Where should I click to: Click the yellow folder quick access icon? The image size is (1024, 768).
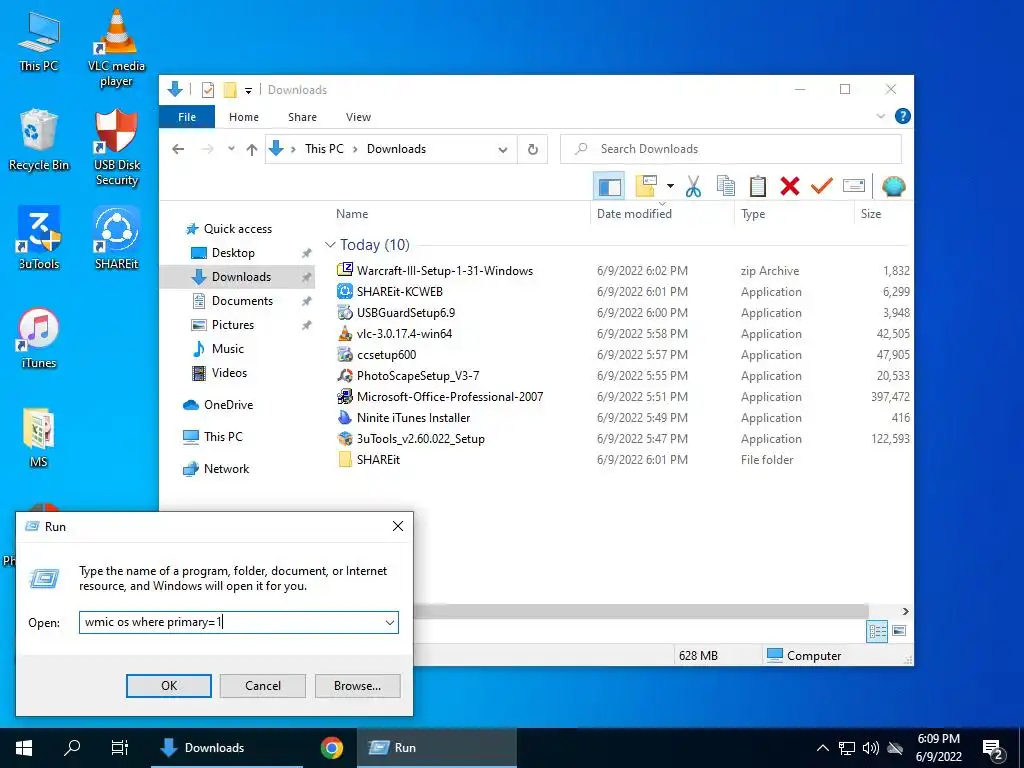pos(230,89)
